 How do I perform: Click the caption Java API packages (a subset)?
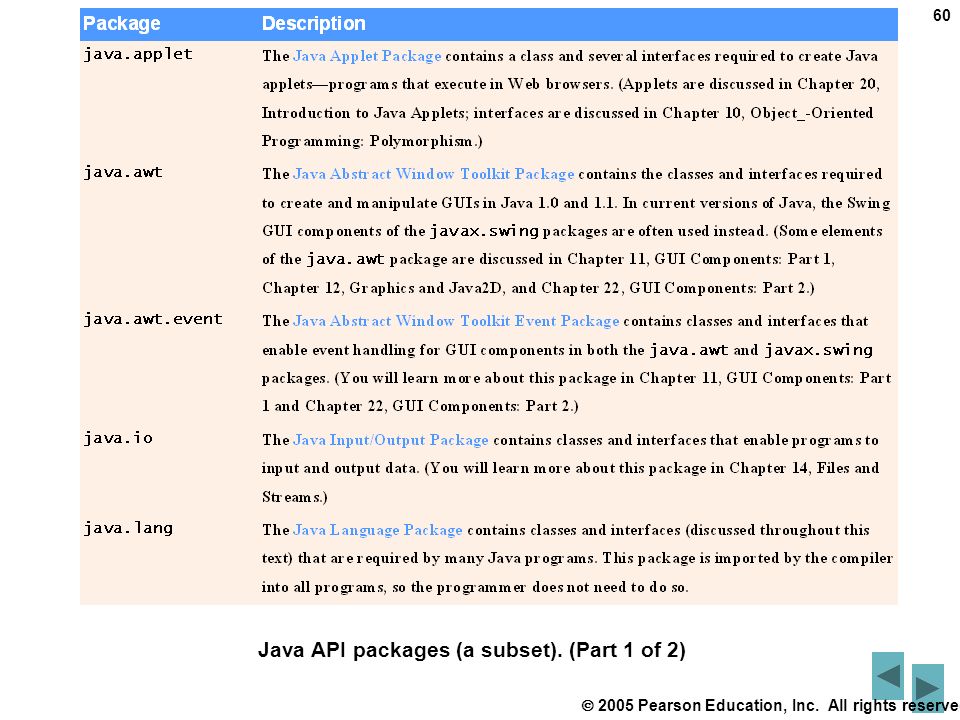tap(471, 650)
